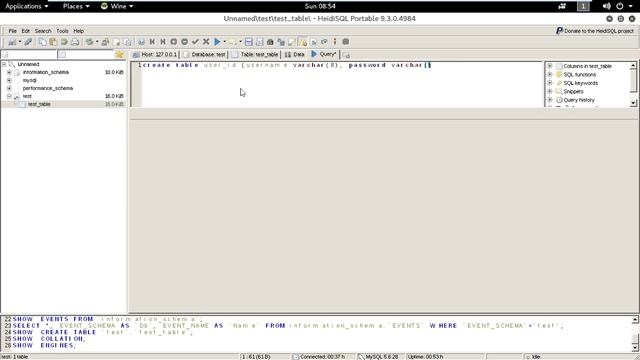Click the Copy toolbar icon

pos(42,42)
